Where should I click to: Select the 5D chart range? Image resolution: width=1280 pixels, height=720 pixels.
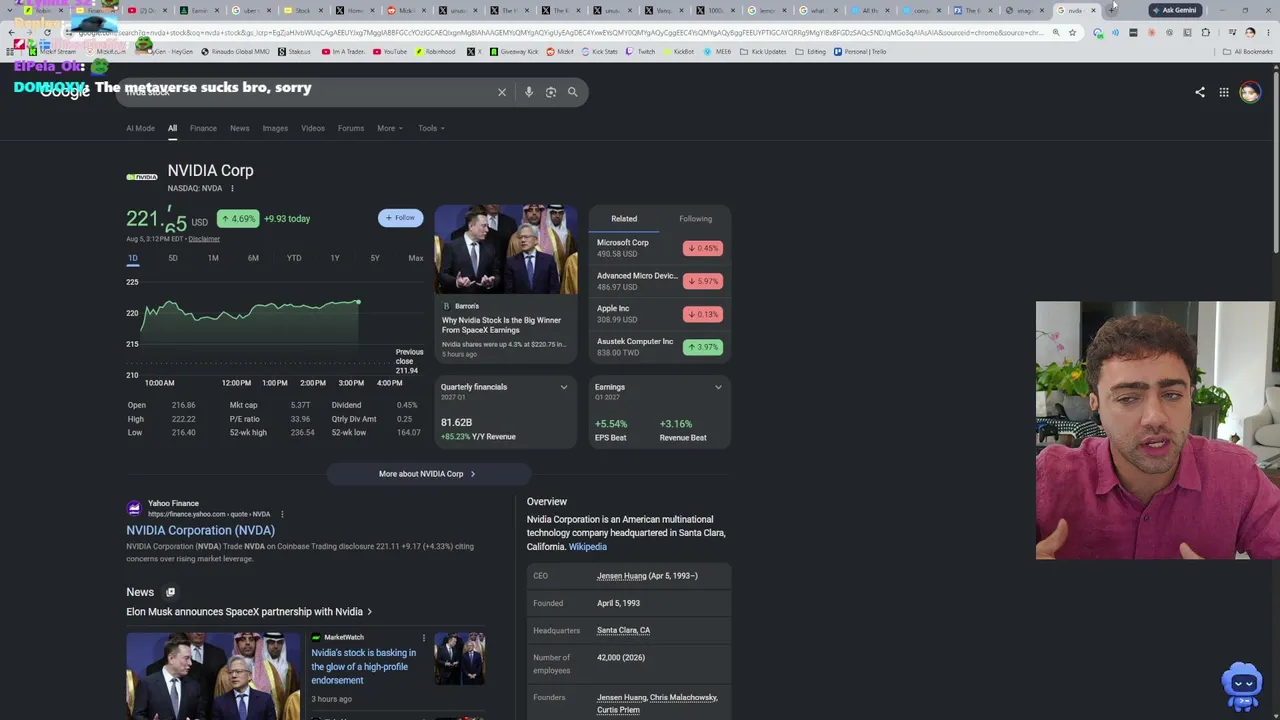click(x=173, y=258)
